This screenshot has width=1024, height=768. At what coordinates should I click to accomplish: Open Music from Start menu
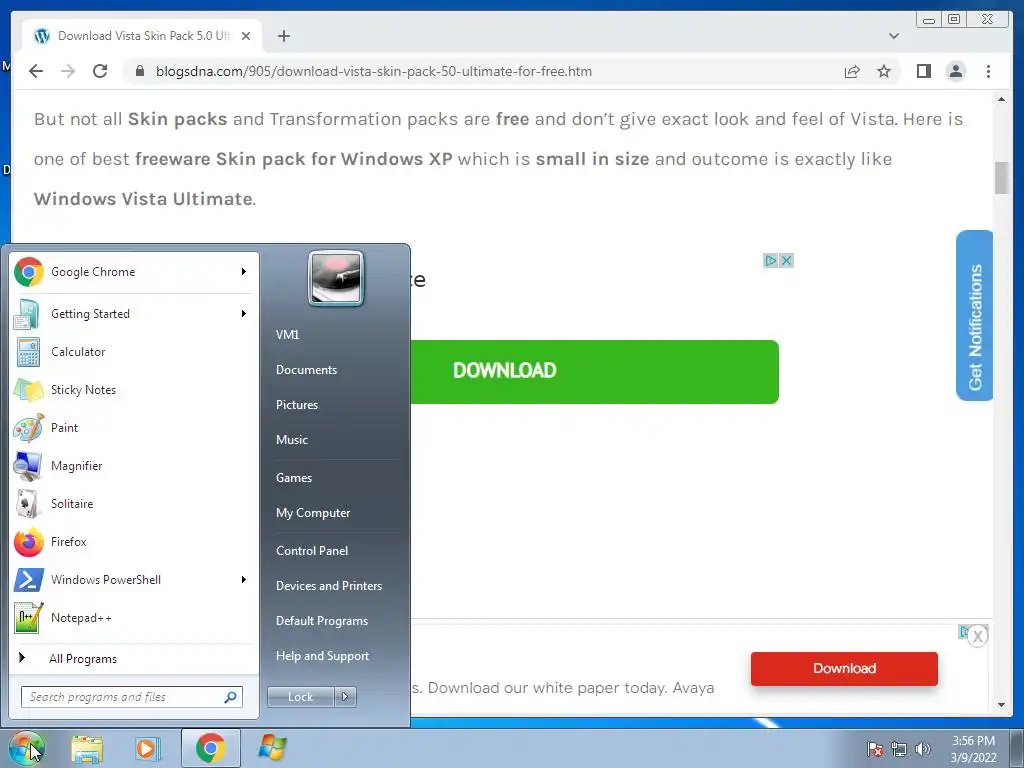click(292, 440)
